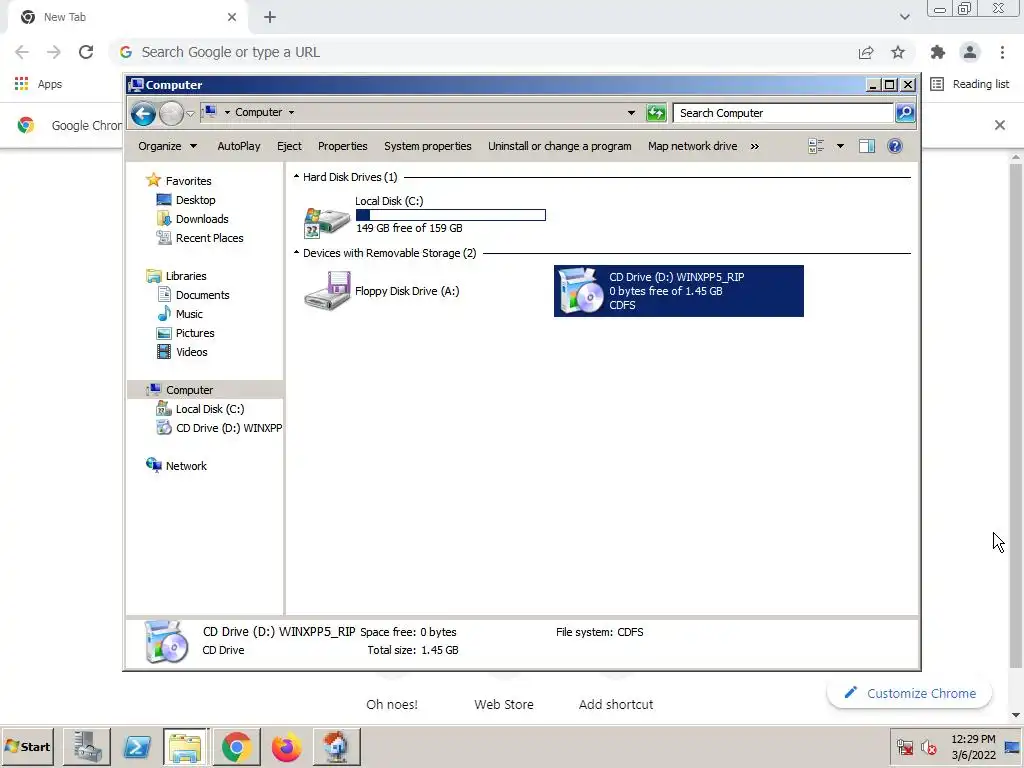
Task: Click the network tray icon
Action: point(905,746)
